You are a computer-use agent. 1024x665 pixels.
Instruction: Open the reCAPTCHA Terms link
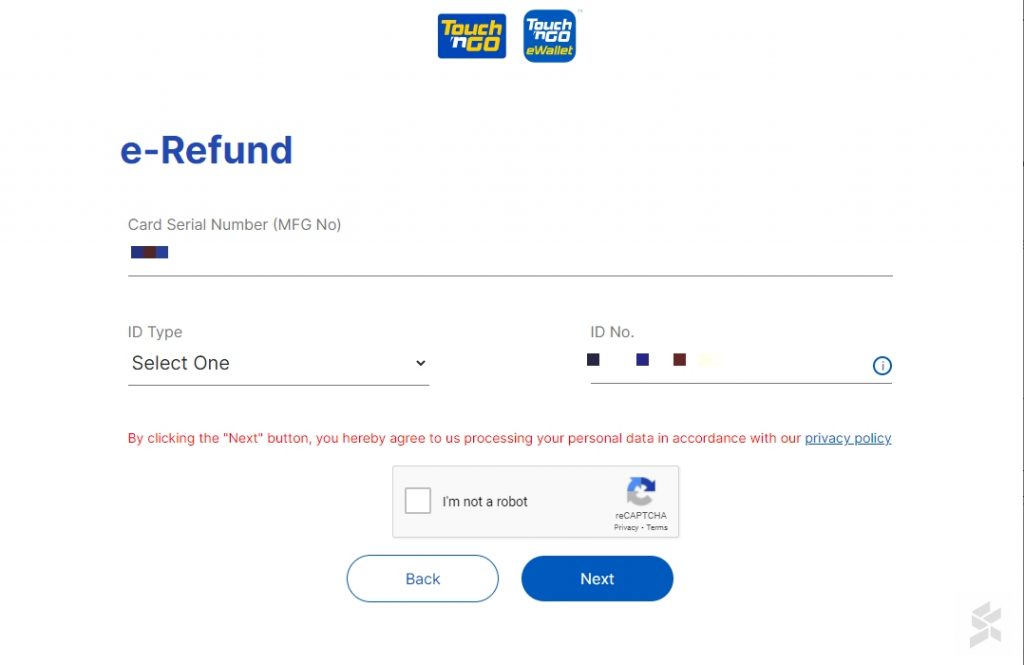tap(656, 527)
